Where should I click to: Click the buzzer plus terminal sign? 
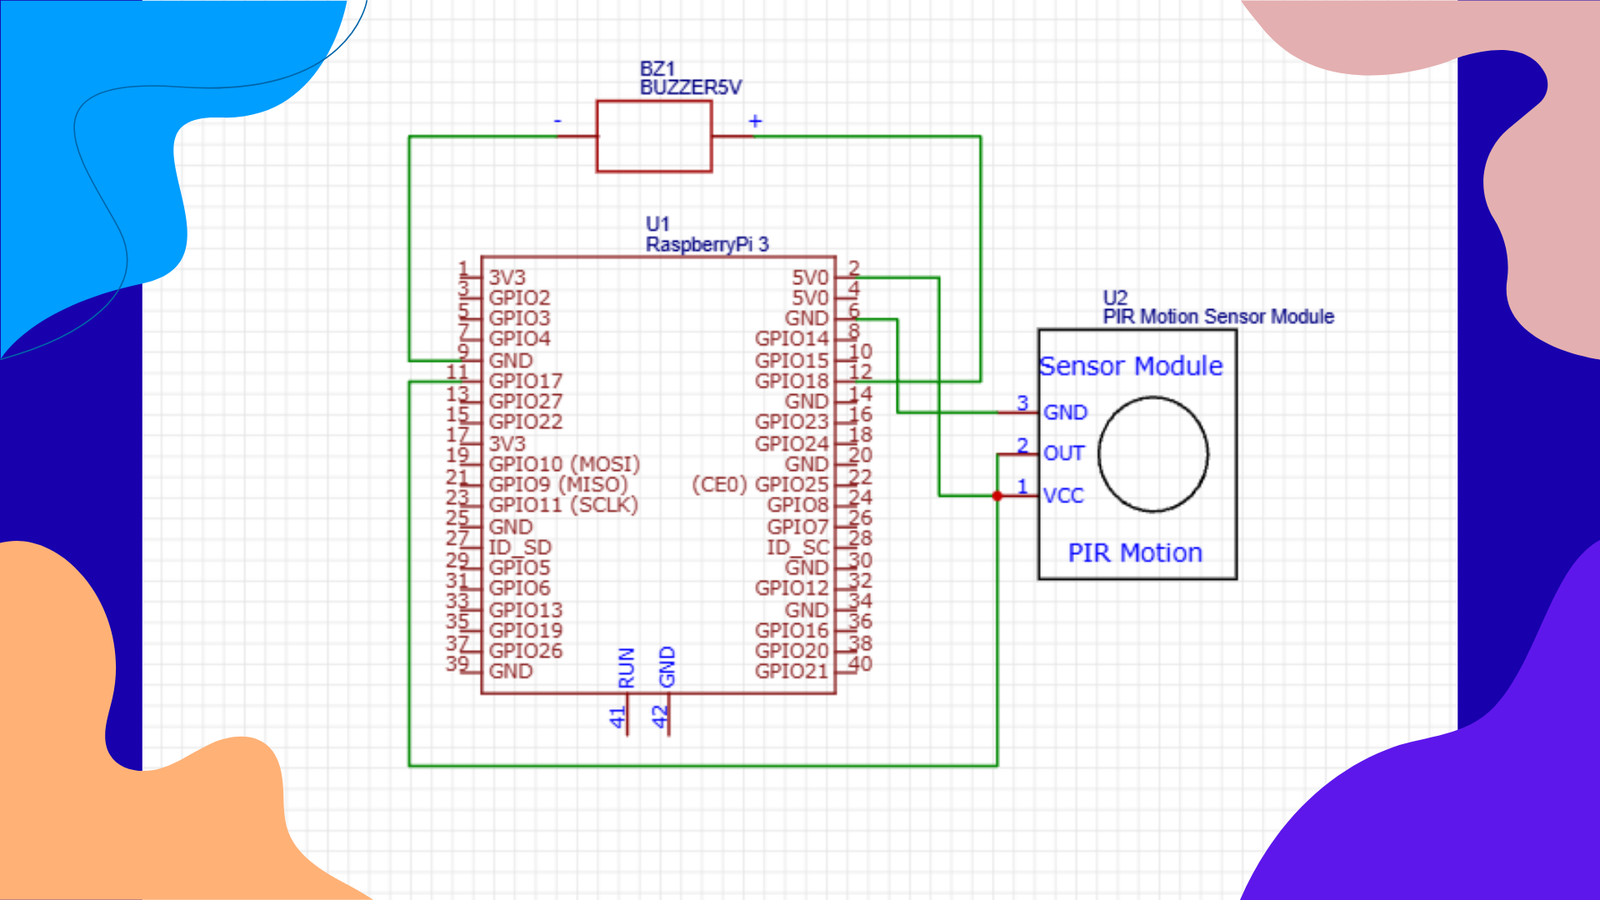tap(755, 121)
